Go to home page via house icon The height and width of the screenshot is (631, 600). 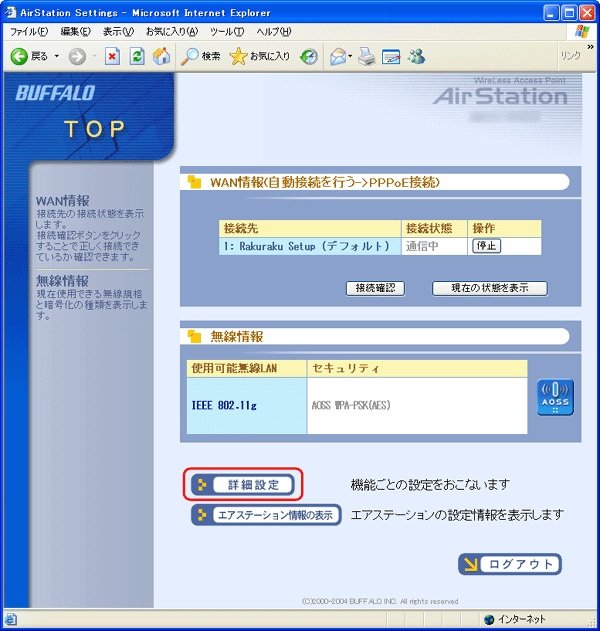coord(161,56)
